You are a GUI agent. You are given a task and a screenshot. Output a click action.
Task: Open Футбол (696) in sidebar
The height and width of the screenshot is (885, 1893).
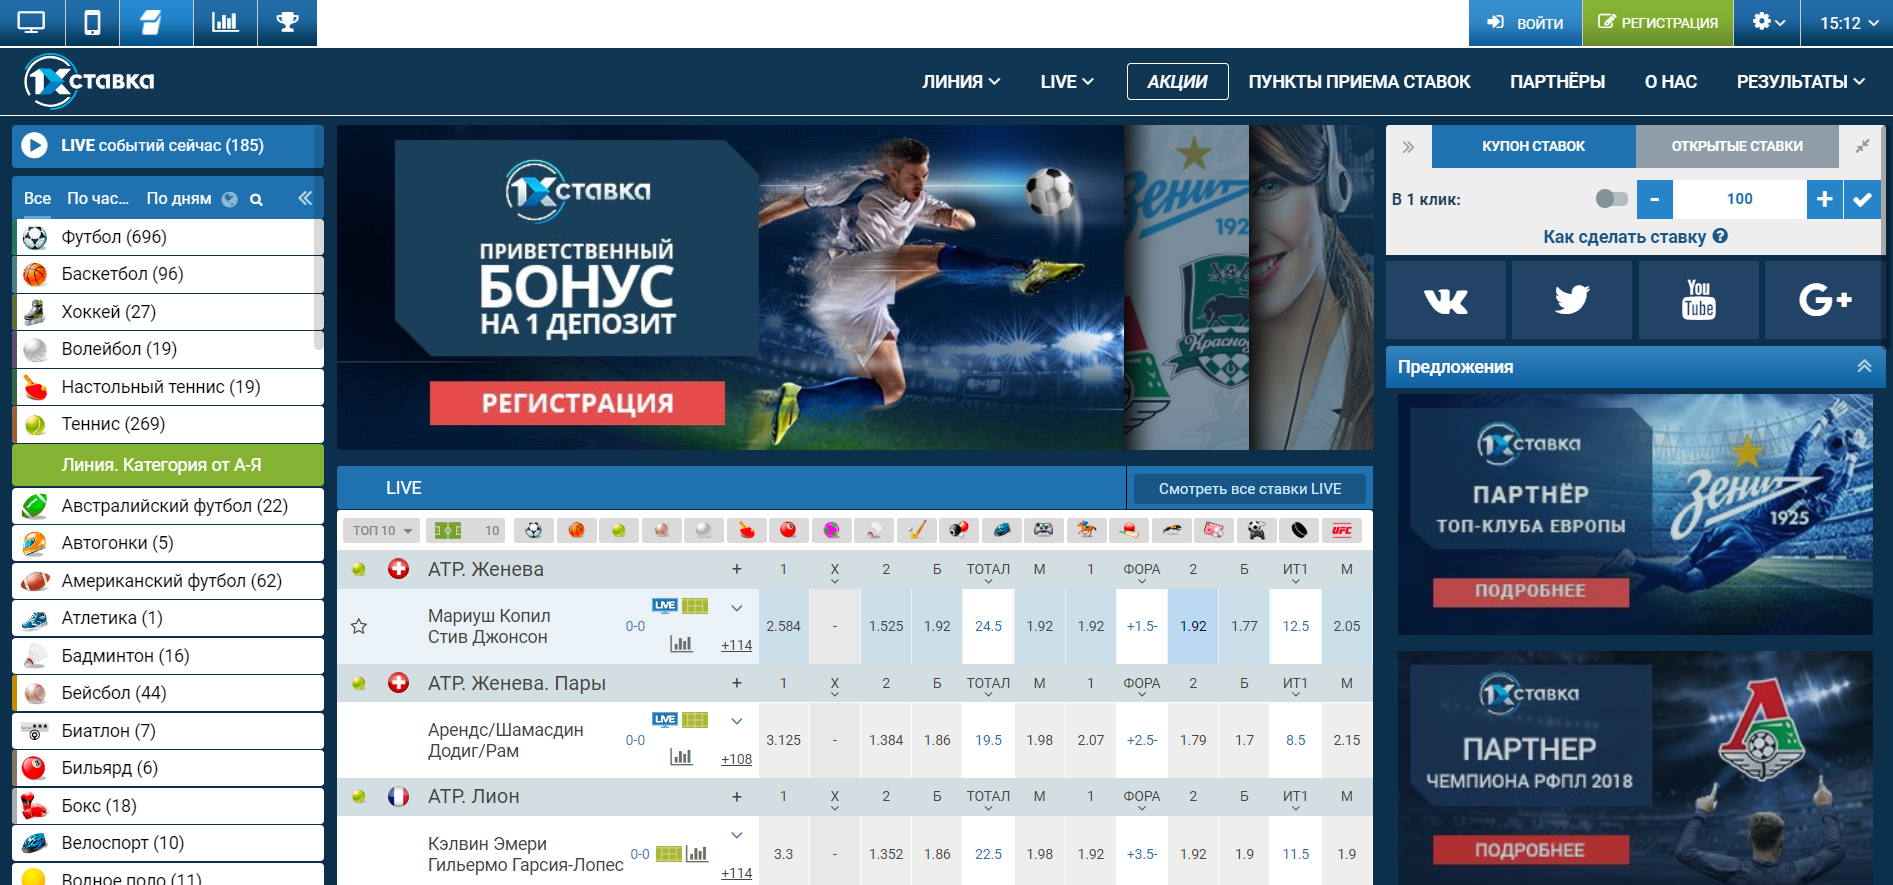click(168, 237)
